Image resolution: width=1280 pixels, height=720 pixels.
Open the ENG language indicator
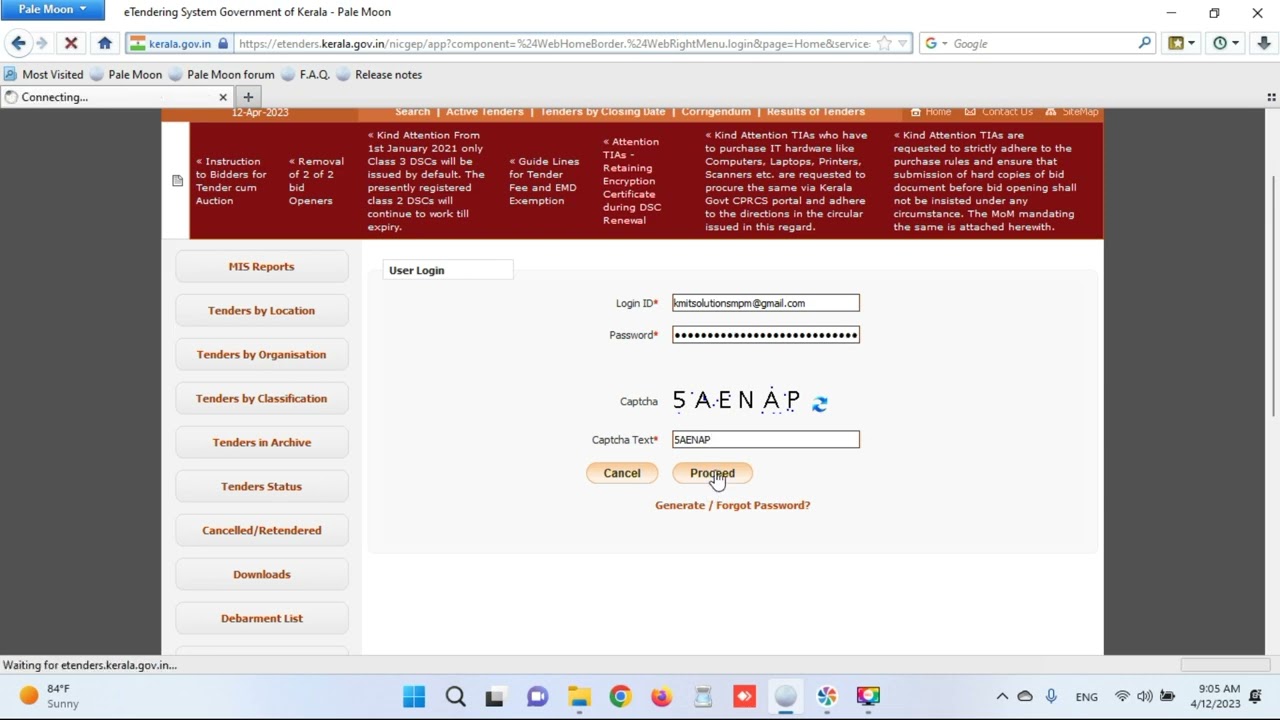1086,697
